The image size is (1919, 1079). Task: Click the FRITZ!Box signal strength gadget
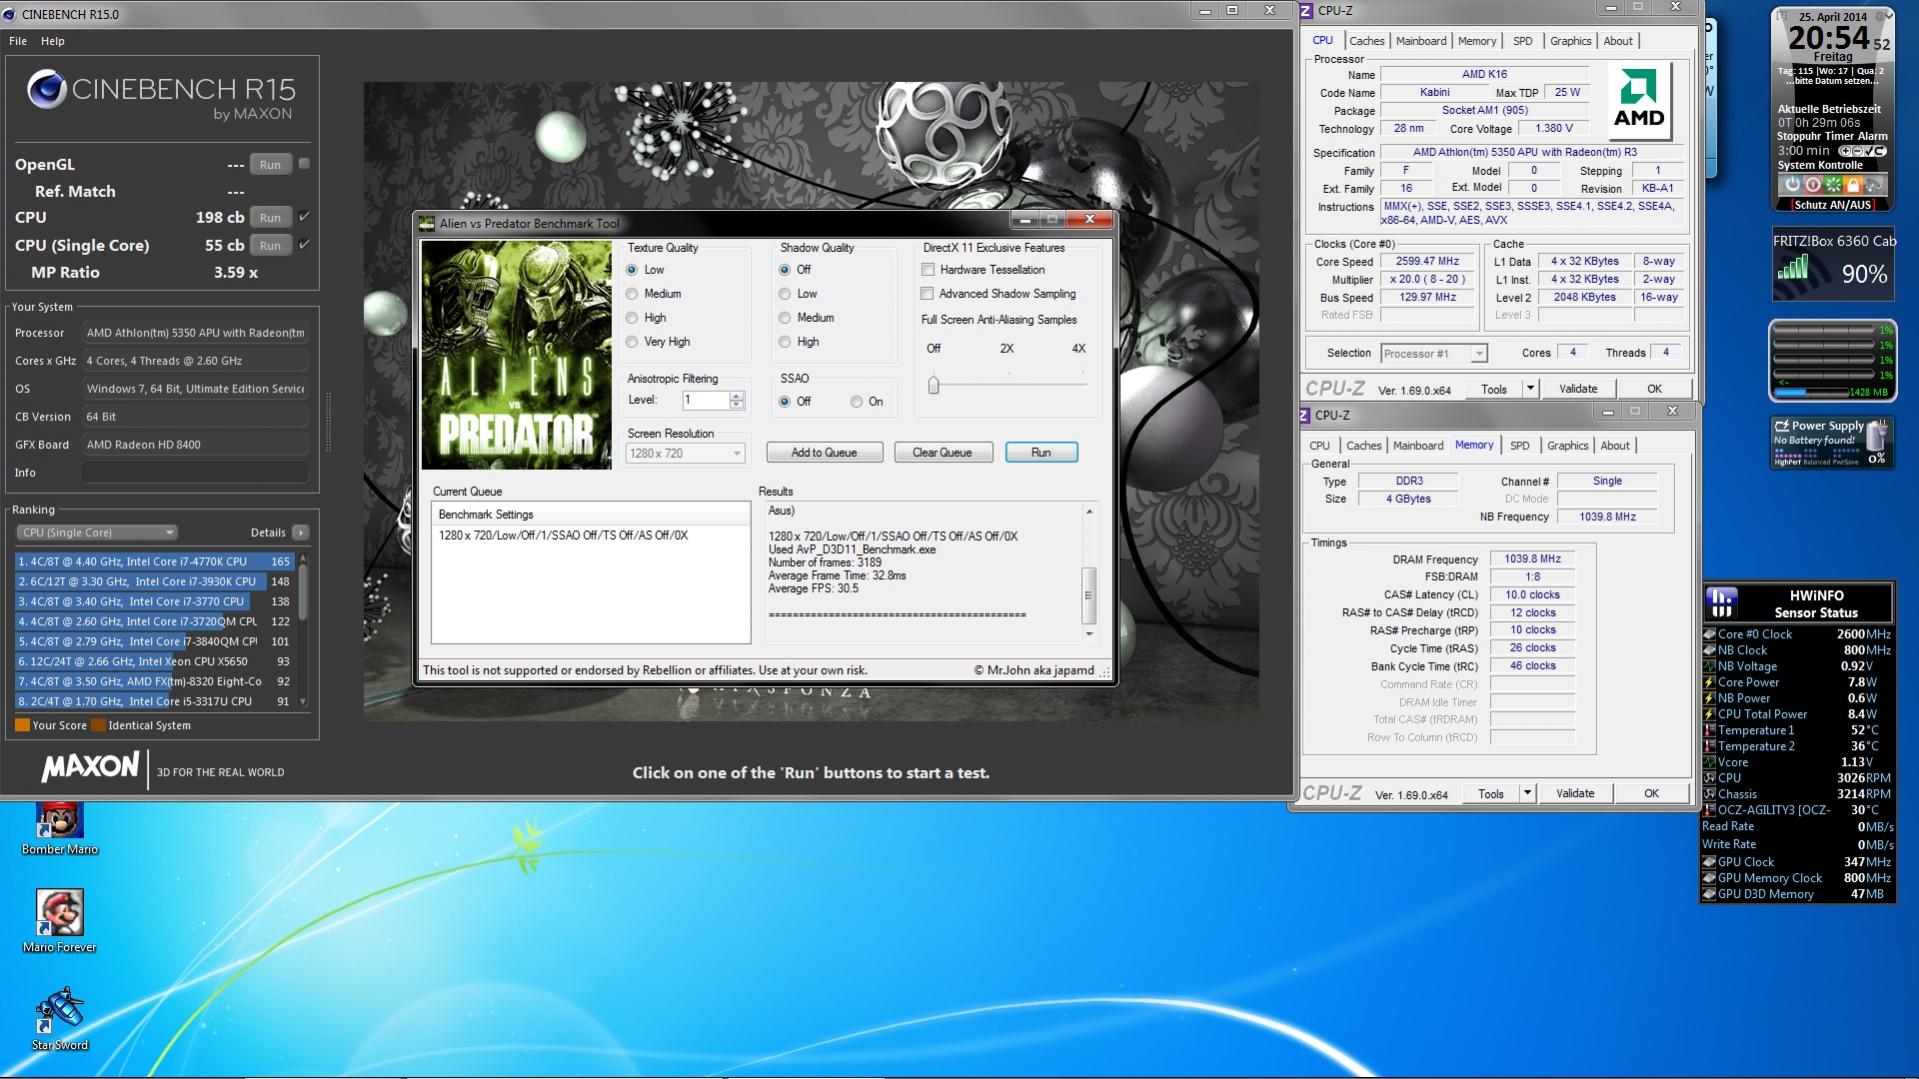coord(1833,265)
